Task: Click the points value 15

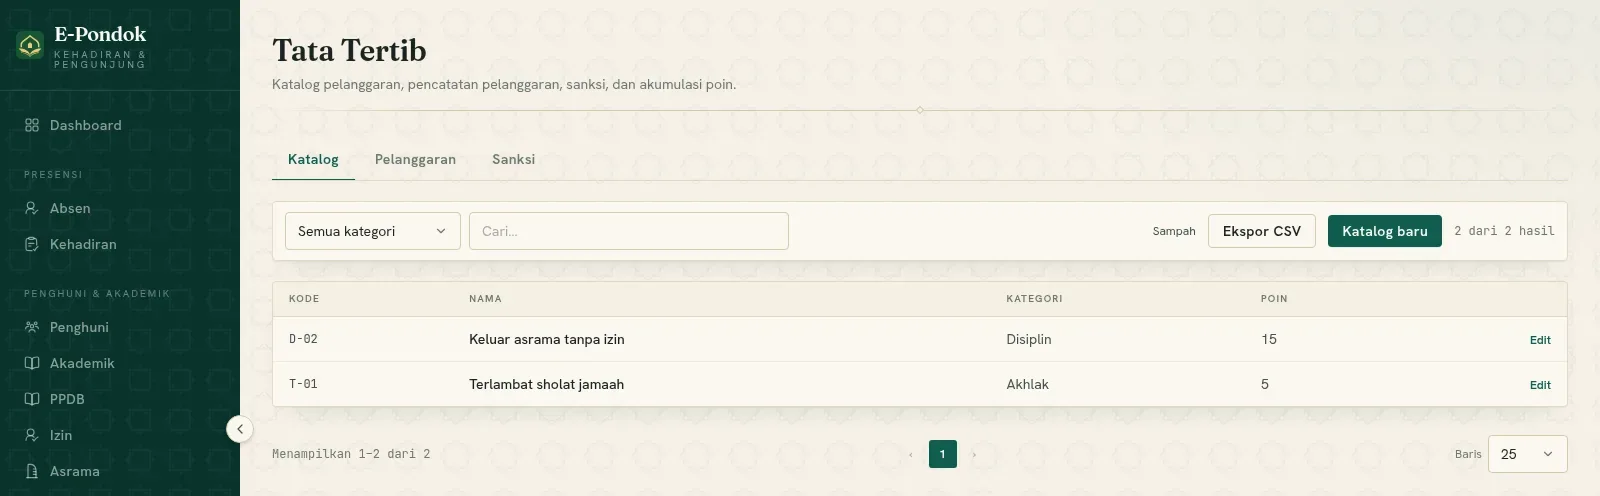Action: pos(1269,339)
